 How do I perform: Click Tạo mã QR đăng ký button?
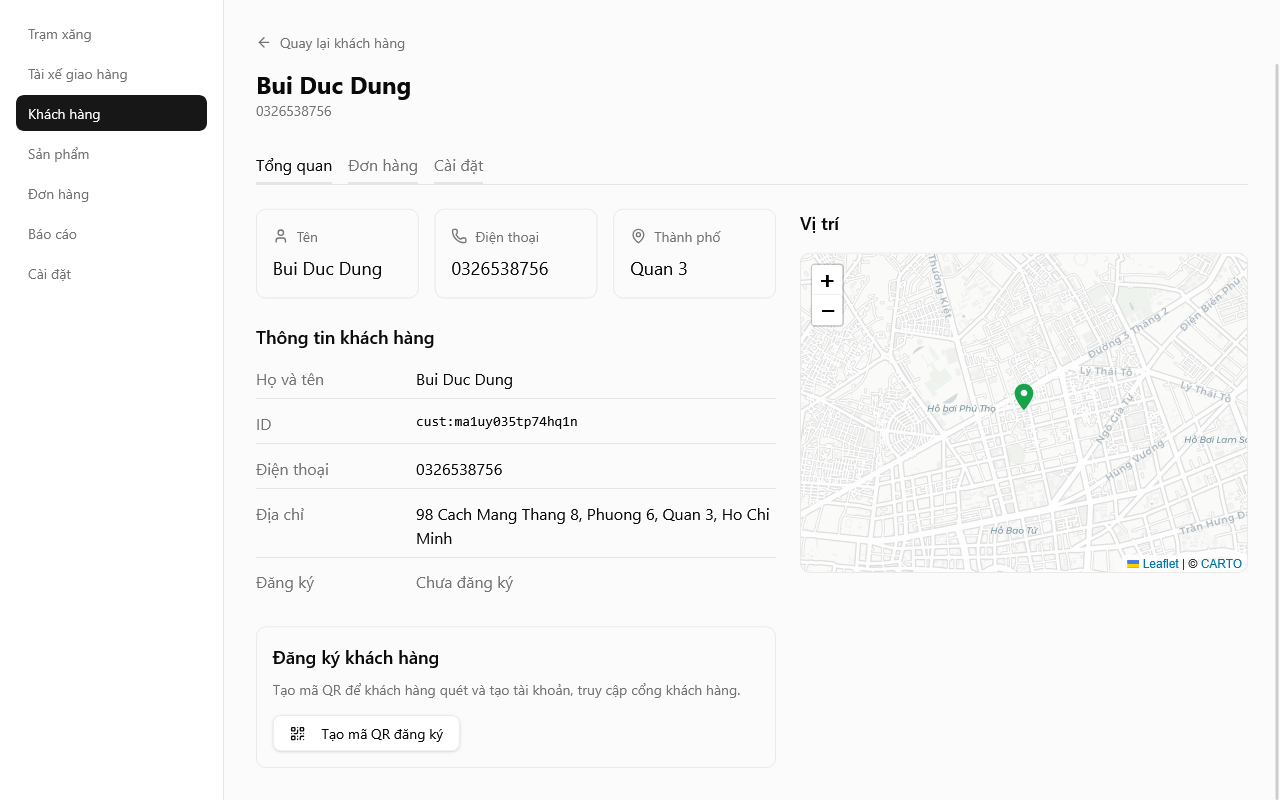click(x=366, y=733)
